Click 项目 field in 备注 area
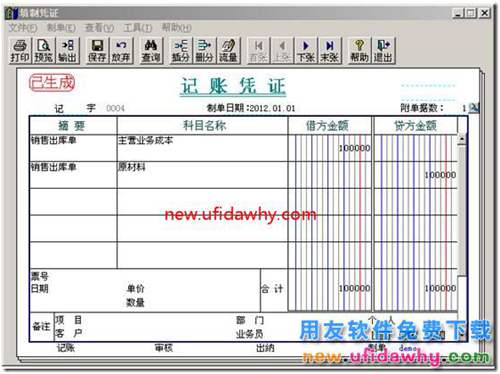The height and width of the screenshot is (374, 500). [69, 320]
